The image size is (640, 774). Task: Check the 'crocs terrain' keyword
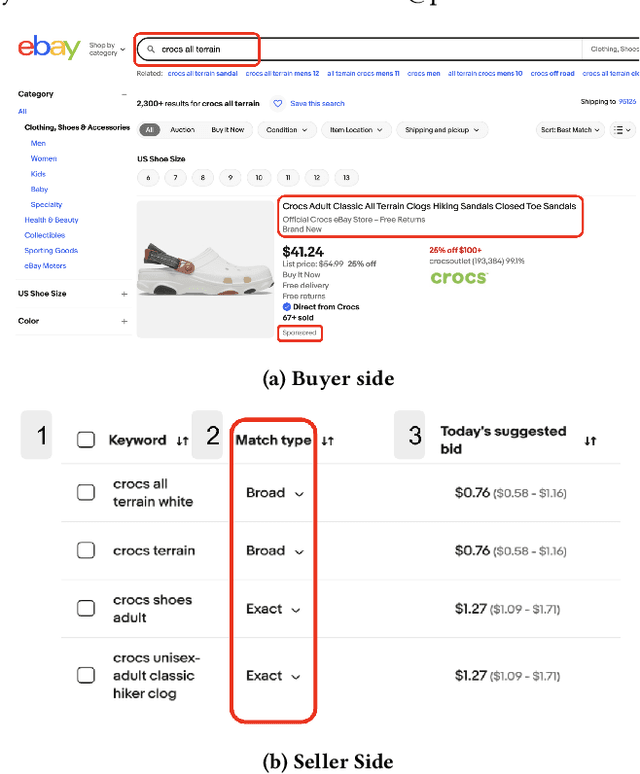86,550
